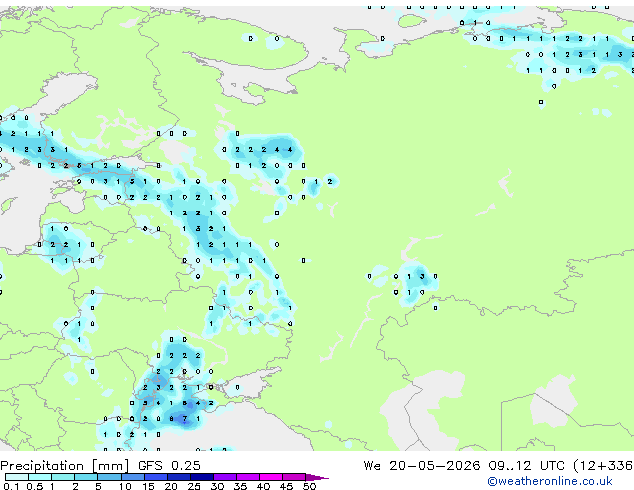This screenshot has height=490, width=634.
Task: Click the '25' legend scale label
Action: click(194, 486)
